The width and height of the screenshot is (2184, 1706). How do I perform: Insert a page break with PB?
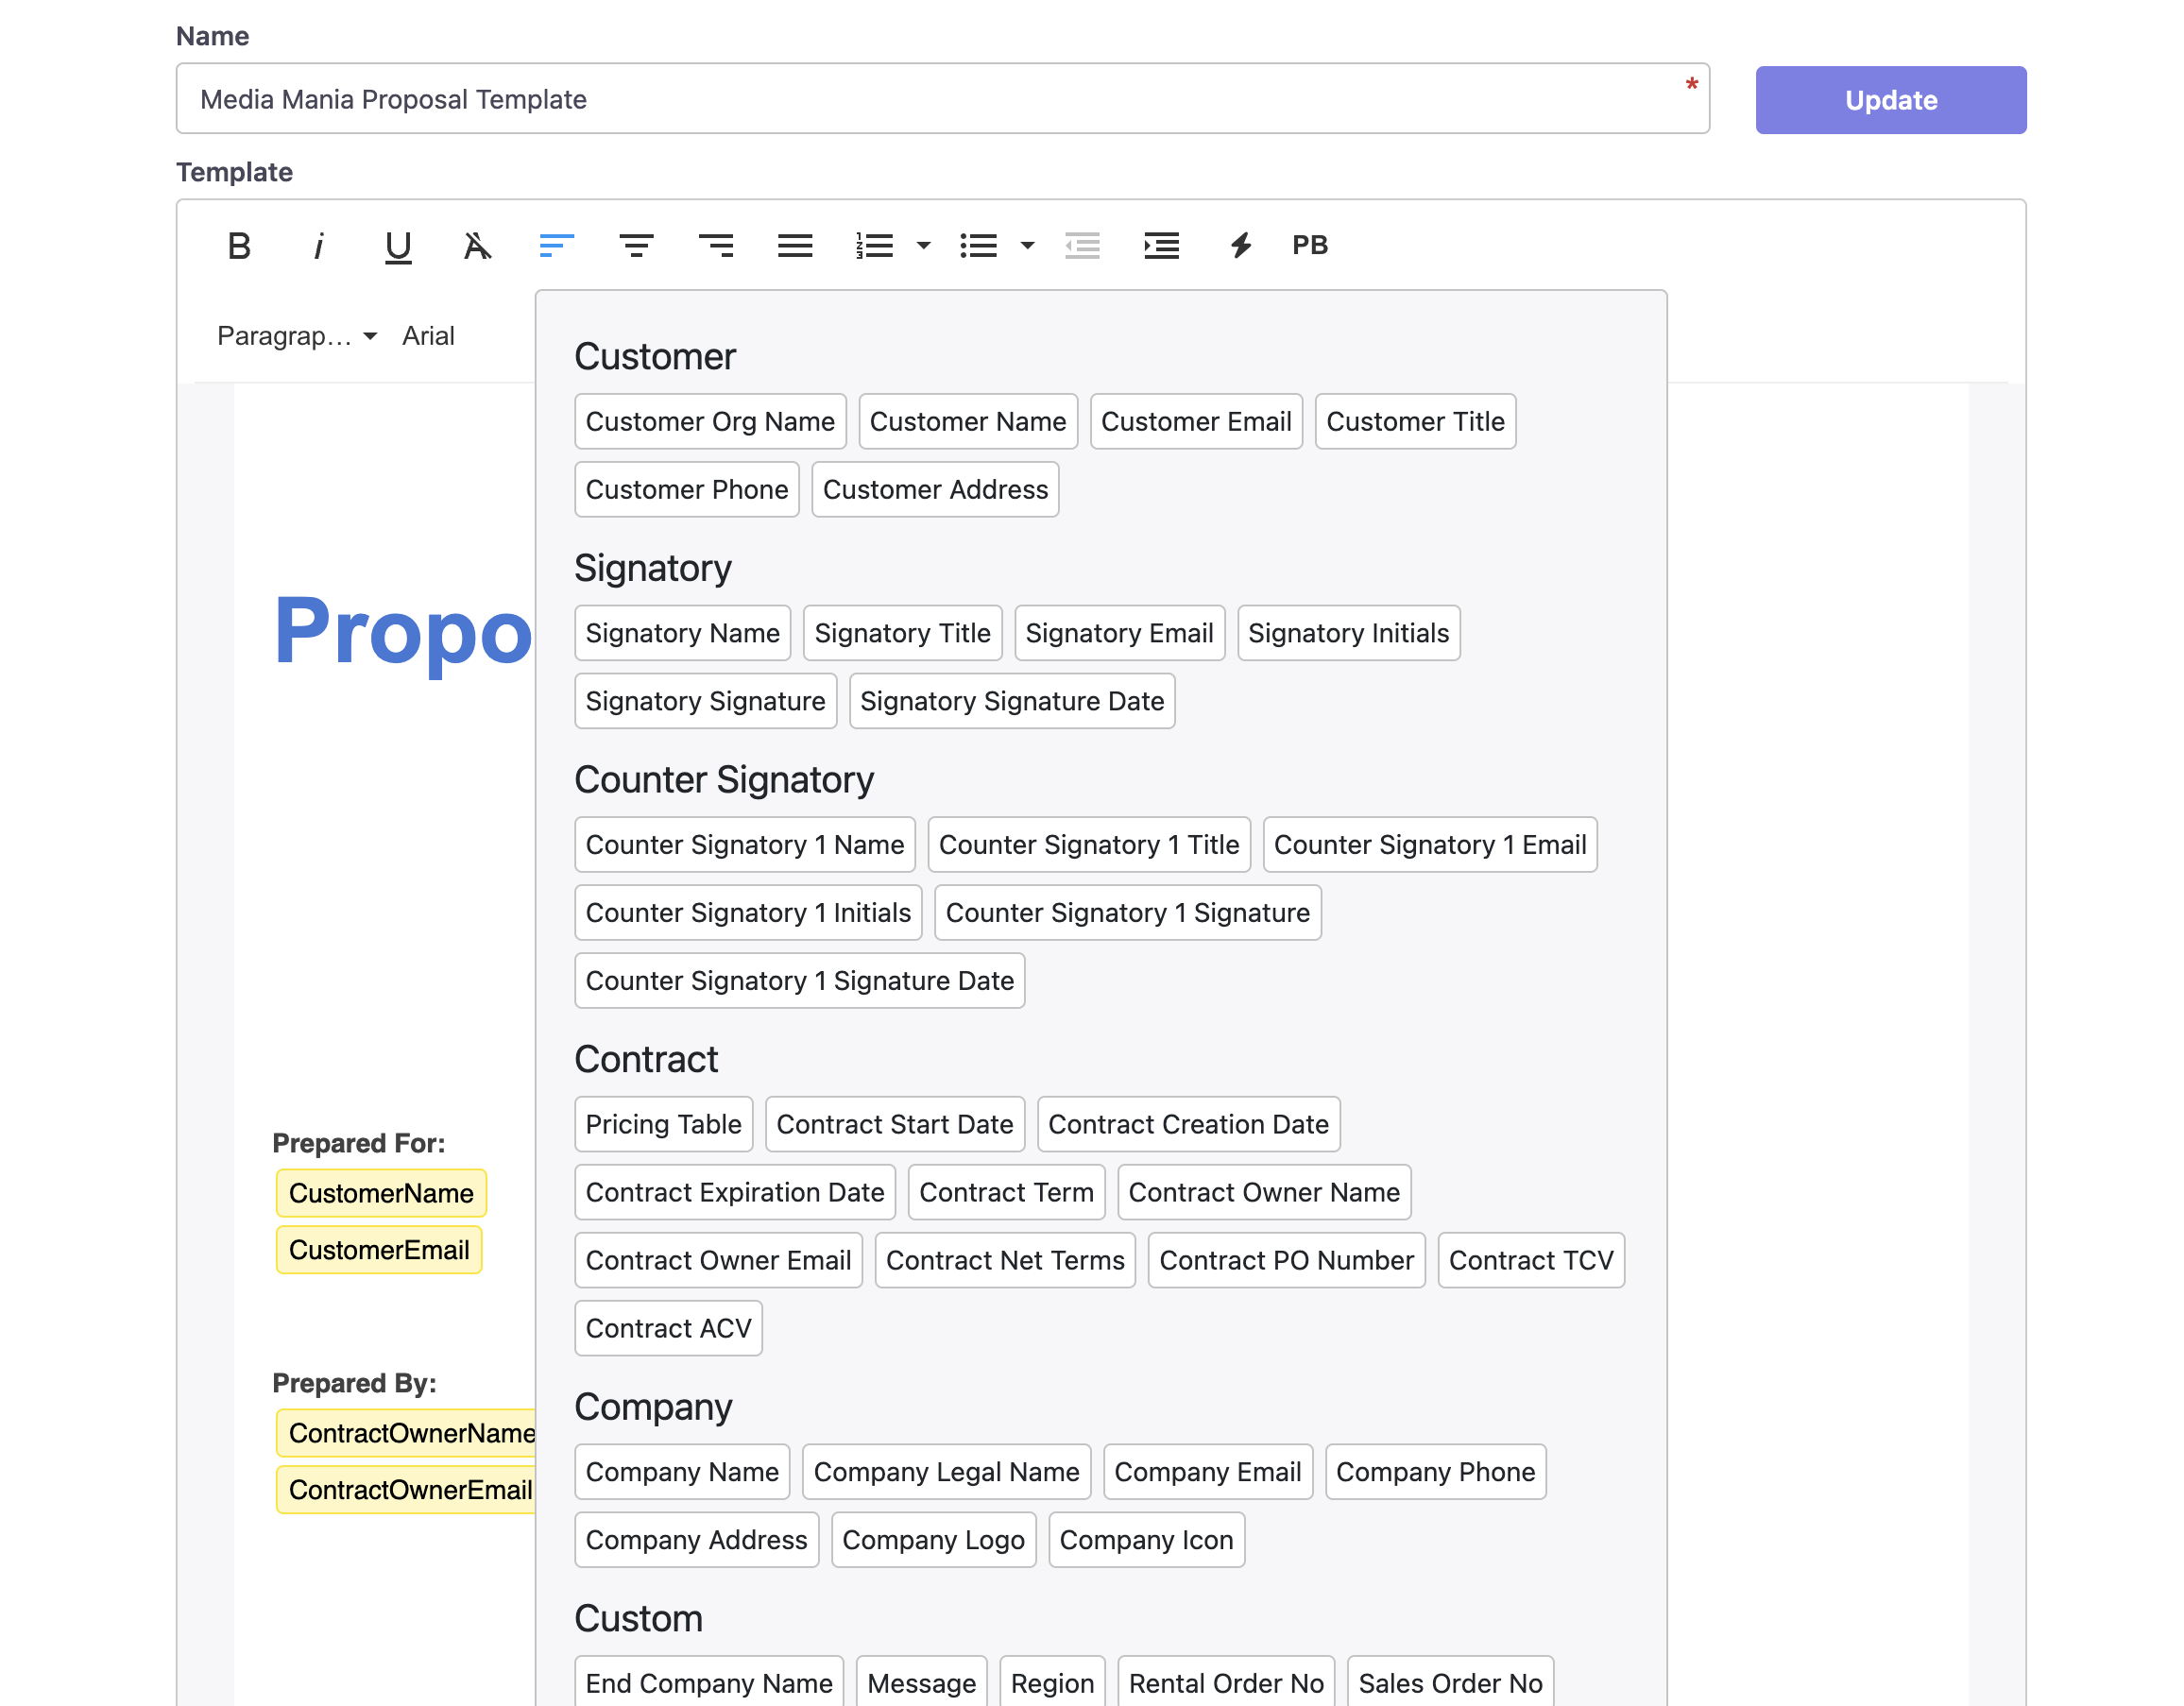click(1309, 245)
